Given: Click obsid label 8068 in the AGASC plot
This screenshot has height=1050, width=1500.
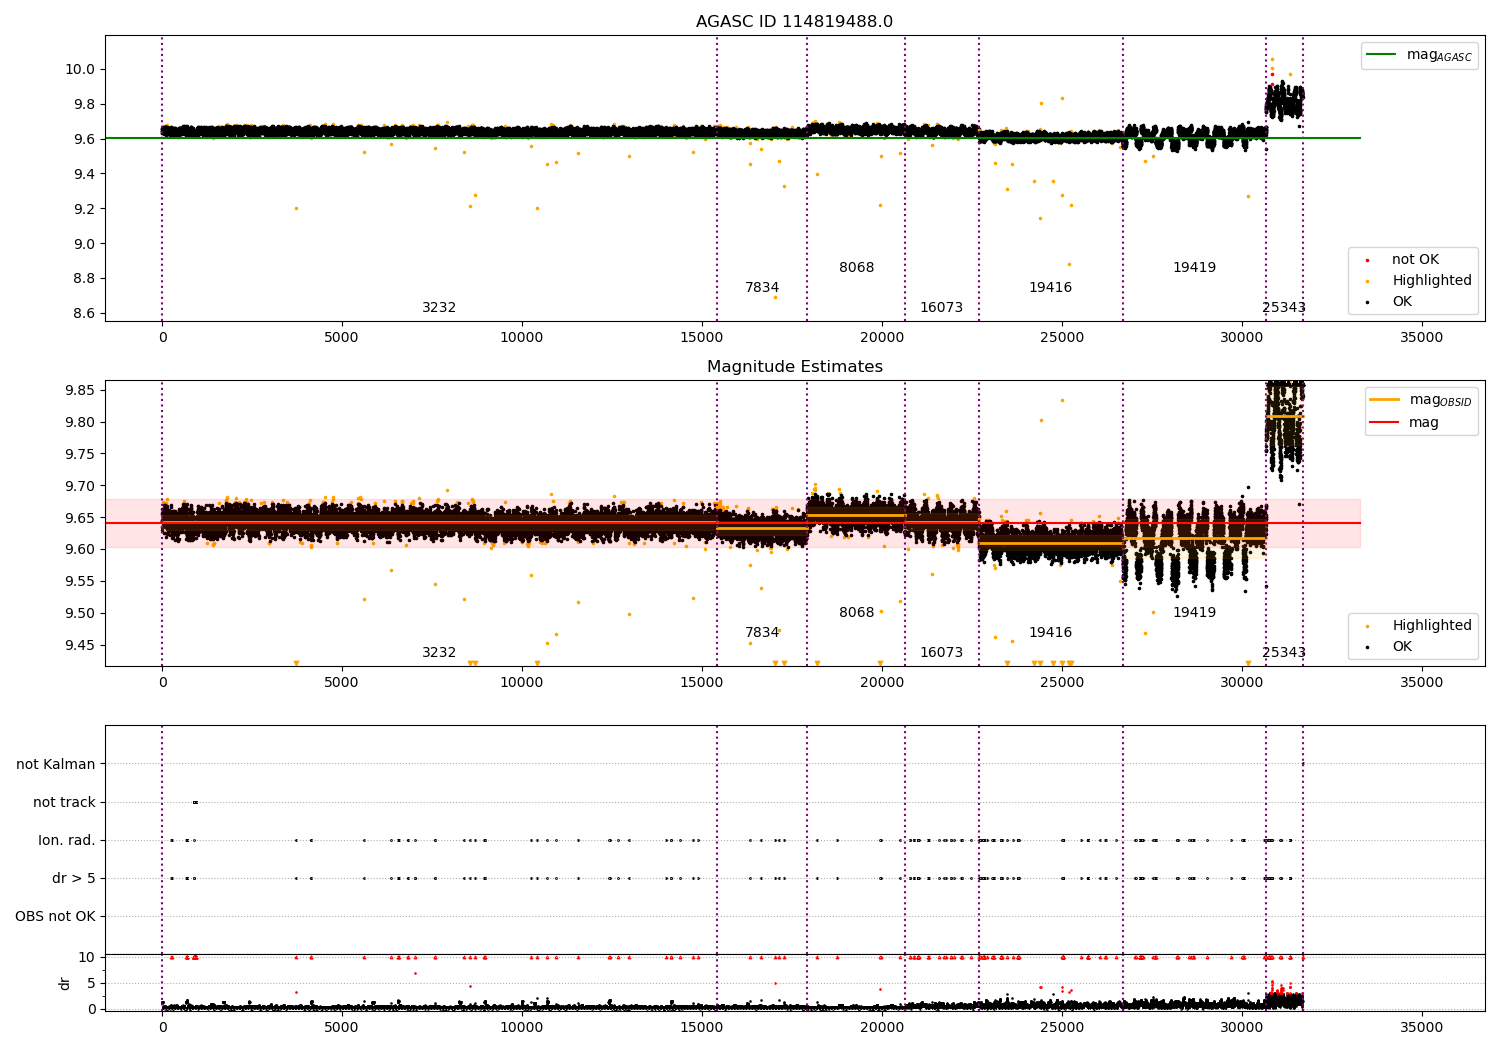Looking at the screenshot, I should (856, 268).
